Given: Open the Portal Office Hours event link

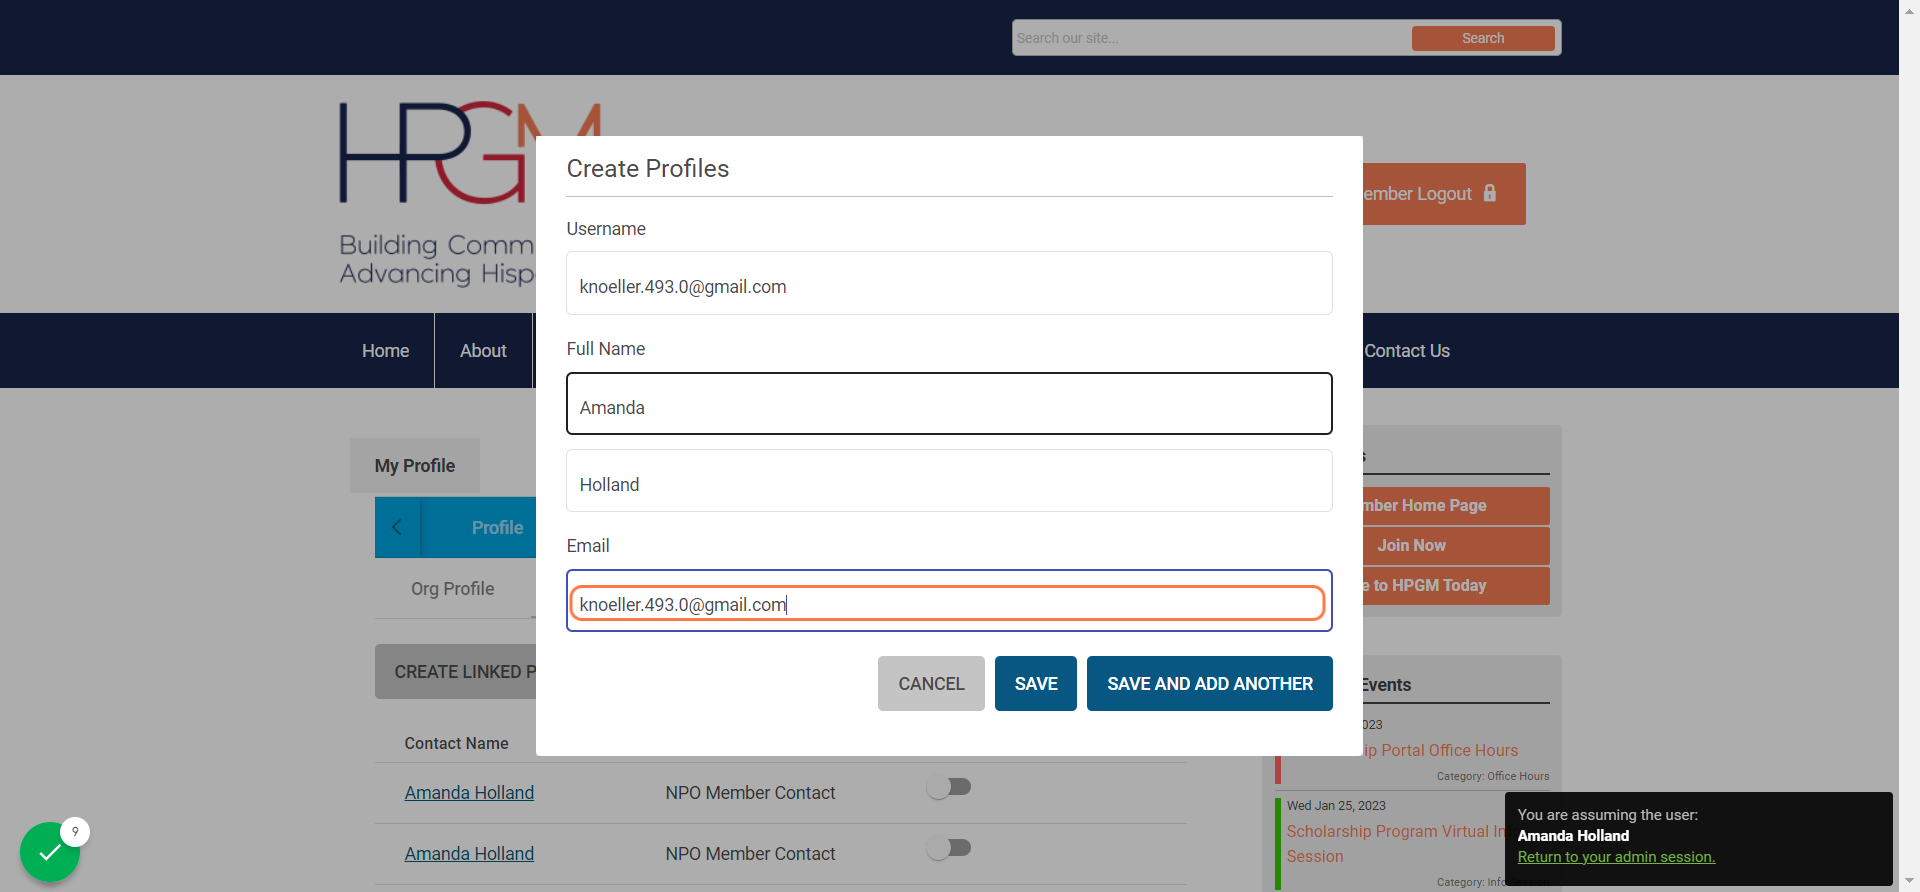Looking at the screenshot, I should [1441, 750].
